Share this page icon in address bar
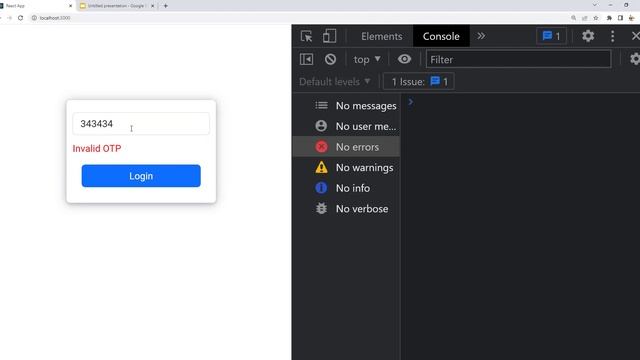The image size is (640, 360). 584,18
